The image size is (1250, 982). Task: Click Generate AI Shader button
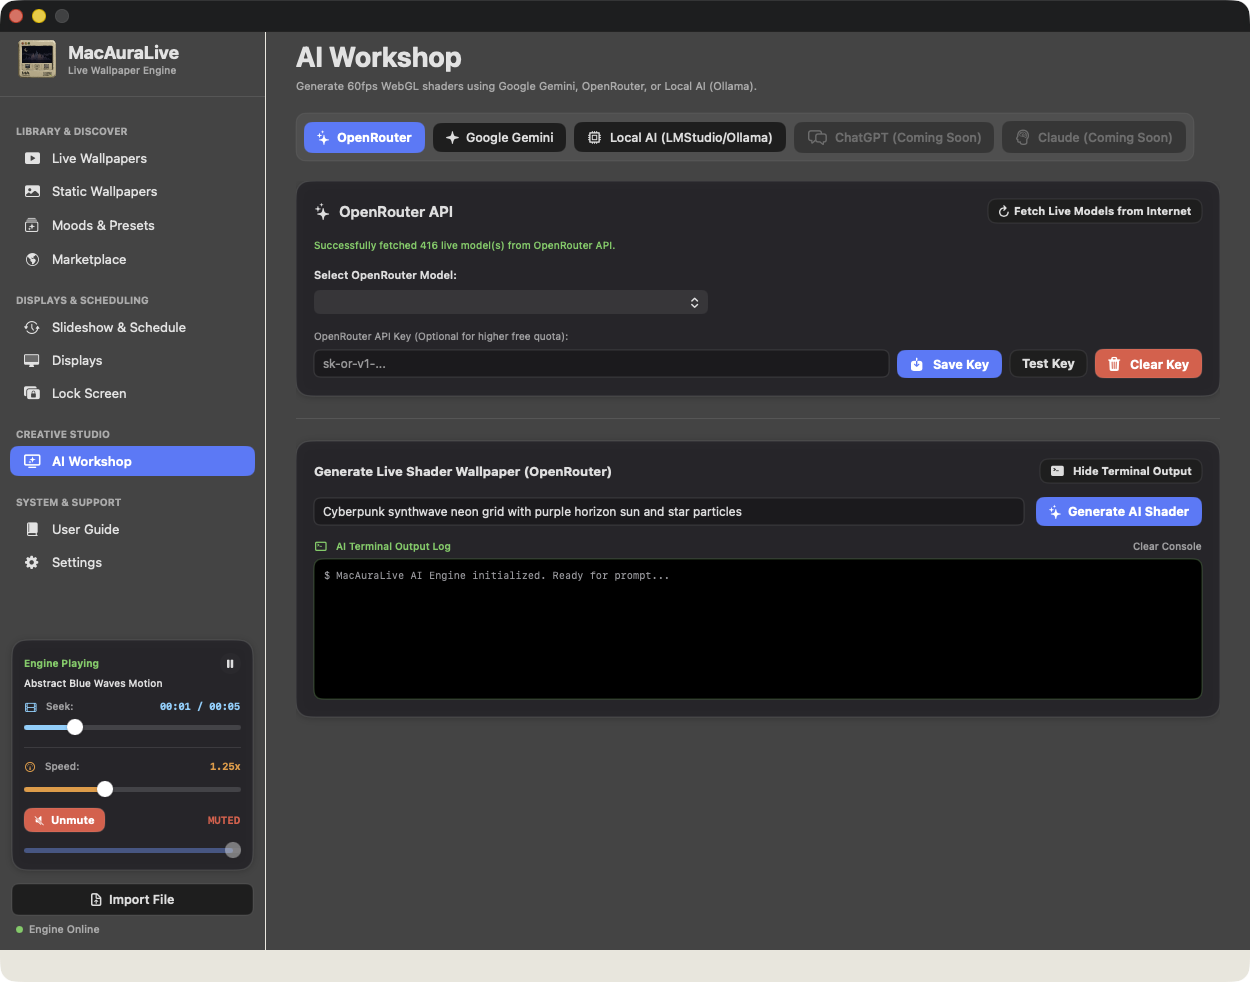(1119, 511)
